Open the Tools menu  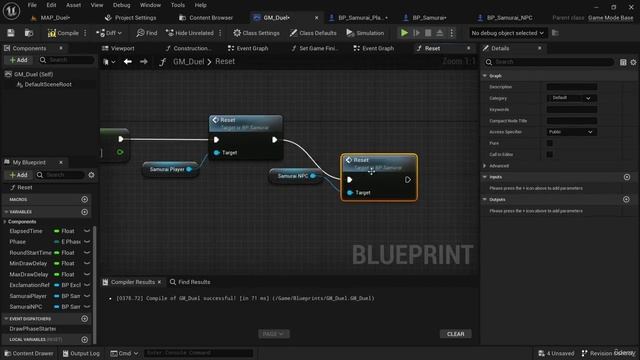click(x=178, y=5)
